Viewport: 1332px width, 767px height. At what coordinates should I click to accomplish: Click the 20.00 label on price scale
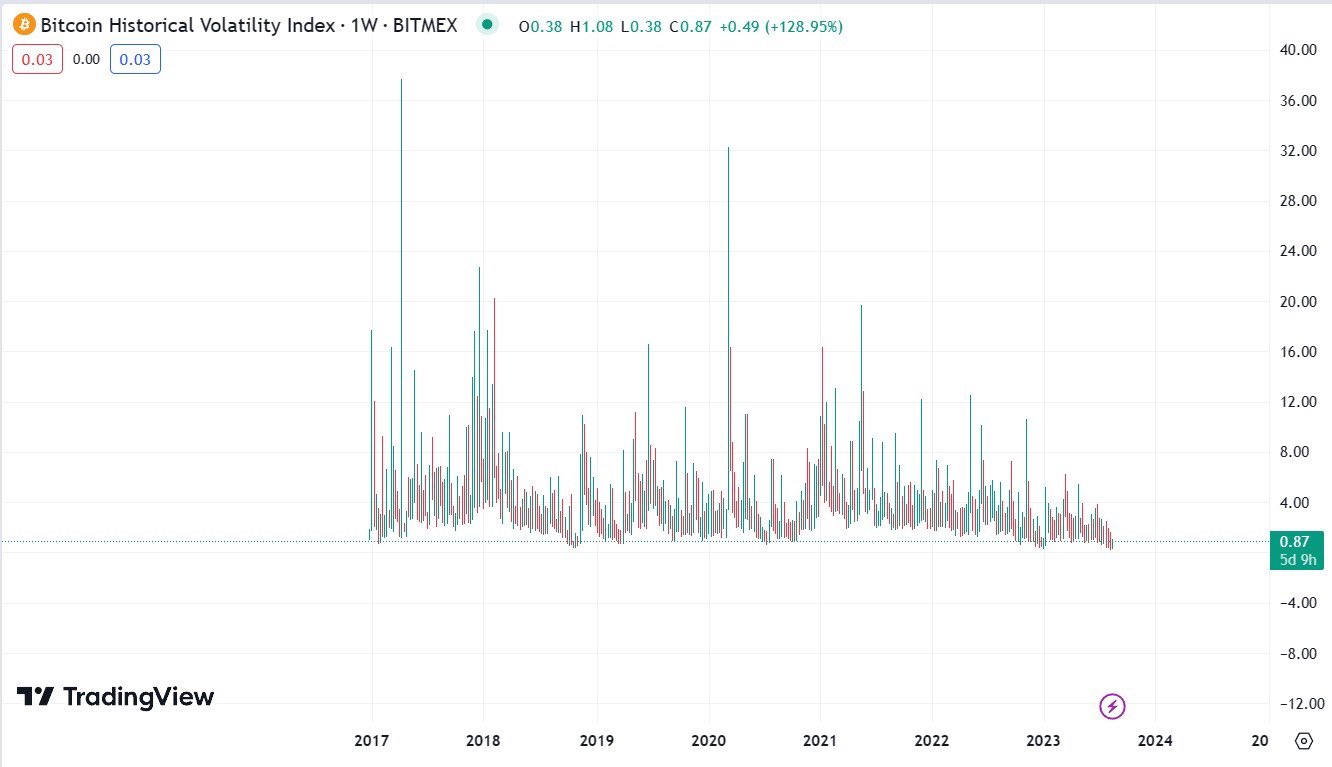[1298, 301]
